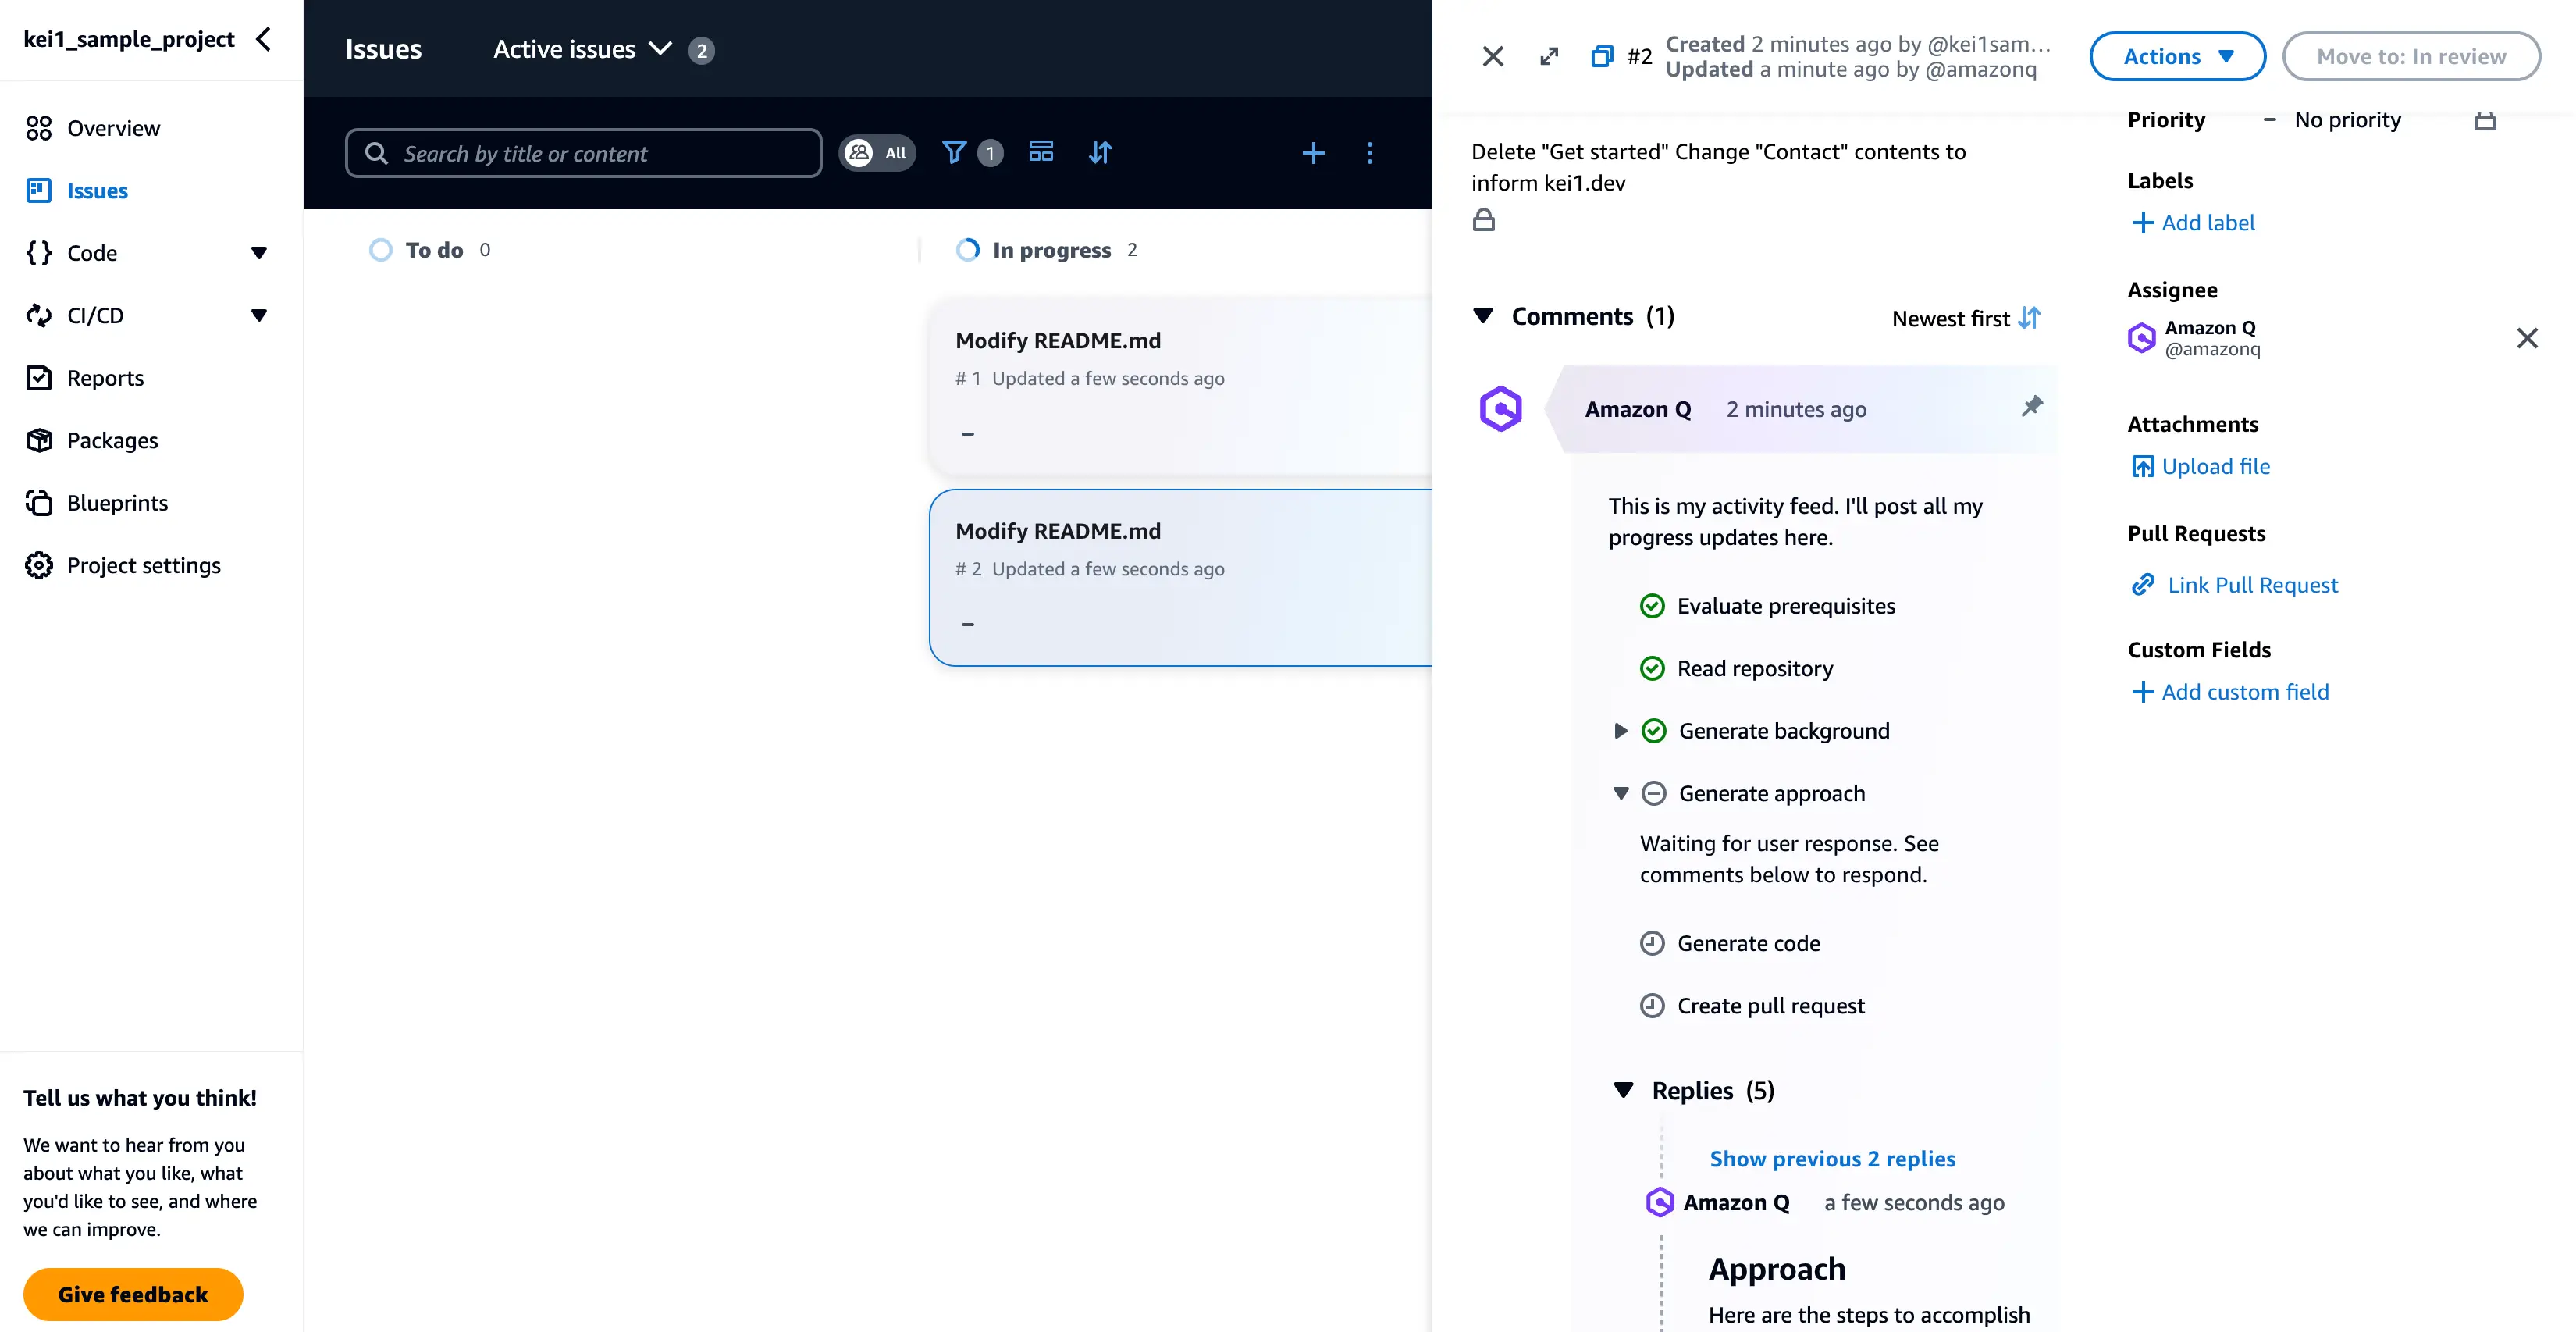Open the Active issues view dropdown
Viewport: 2576px width, 1332px height.
click(582, 49)
